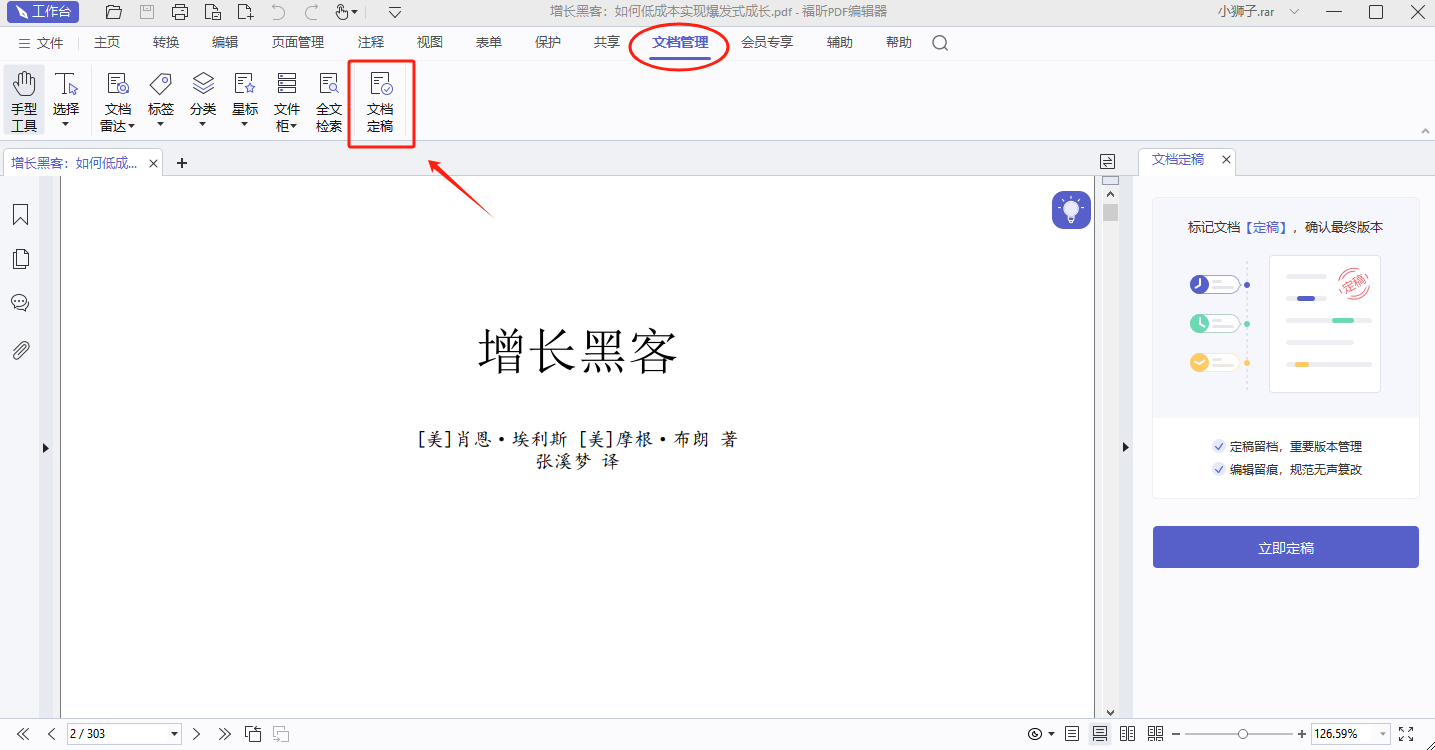Screen dimensions: 1435x750
Task: Open the zoom percentage dropdown
Action: (x=1383, y=734)
